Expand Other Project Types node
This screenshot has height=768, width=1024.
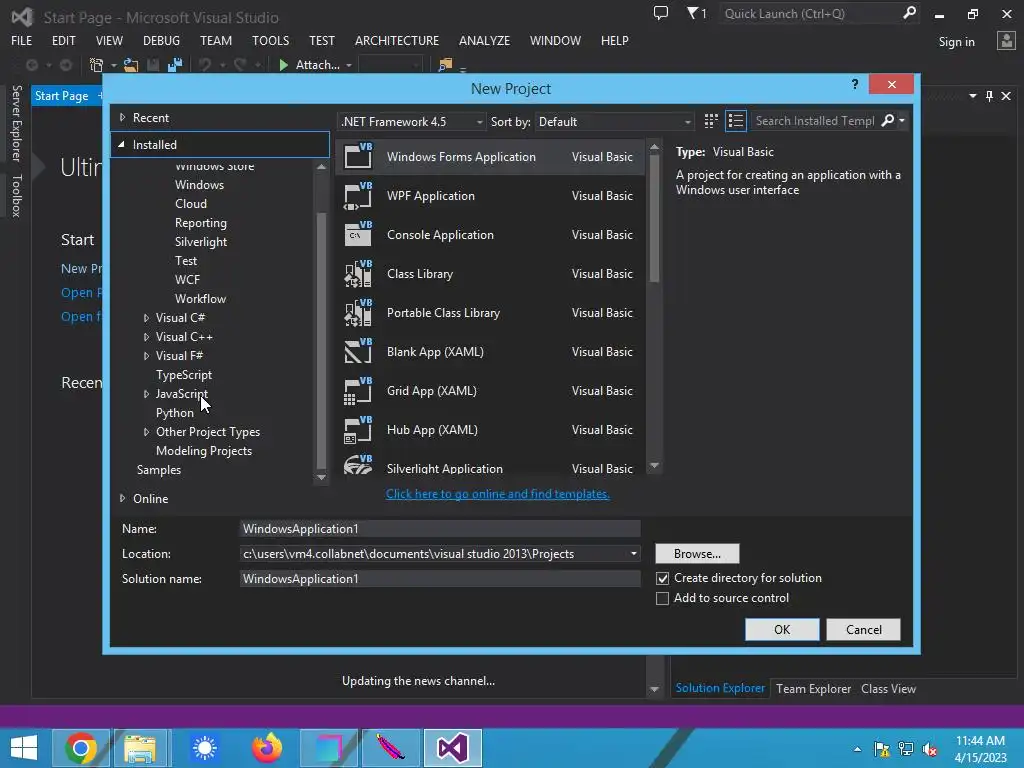(146, 432)
